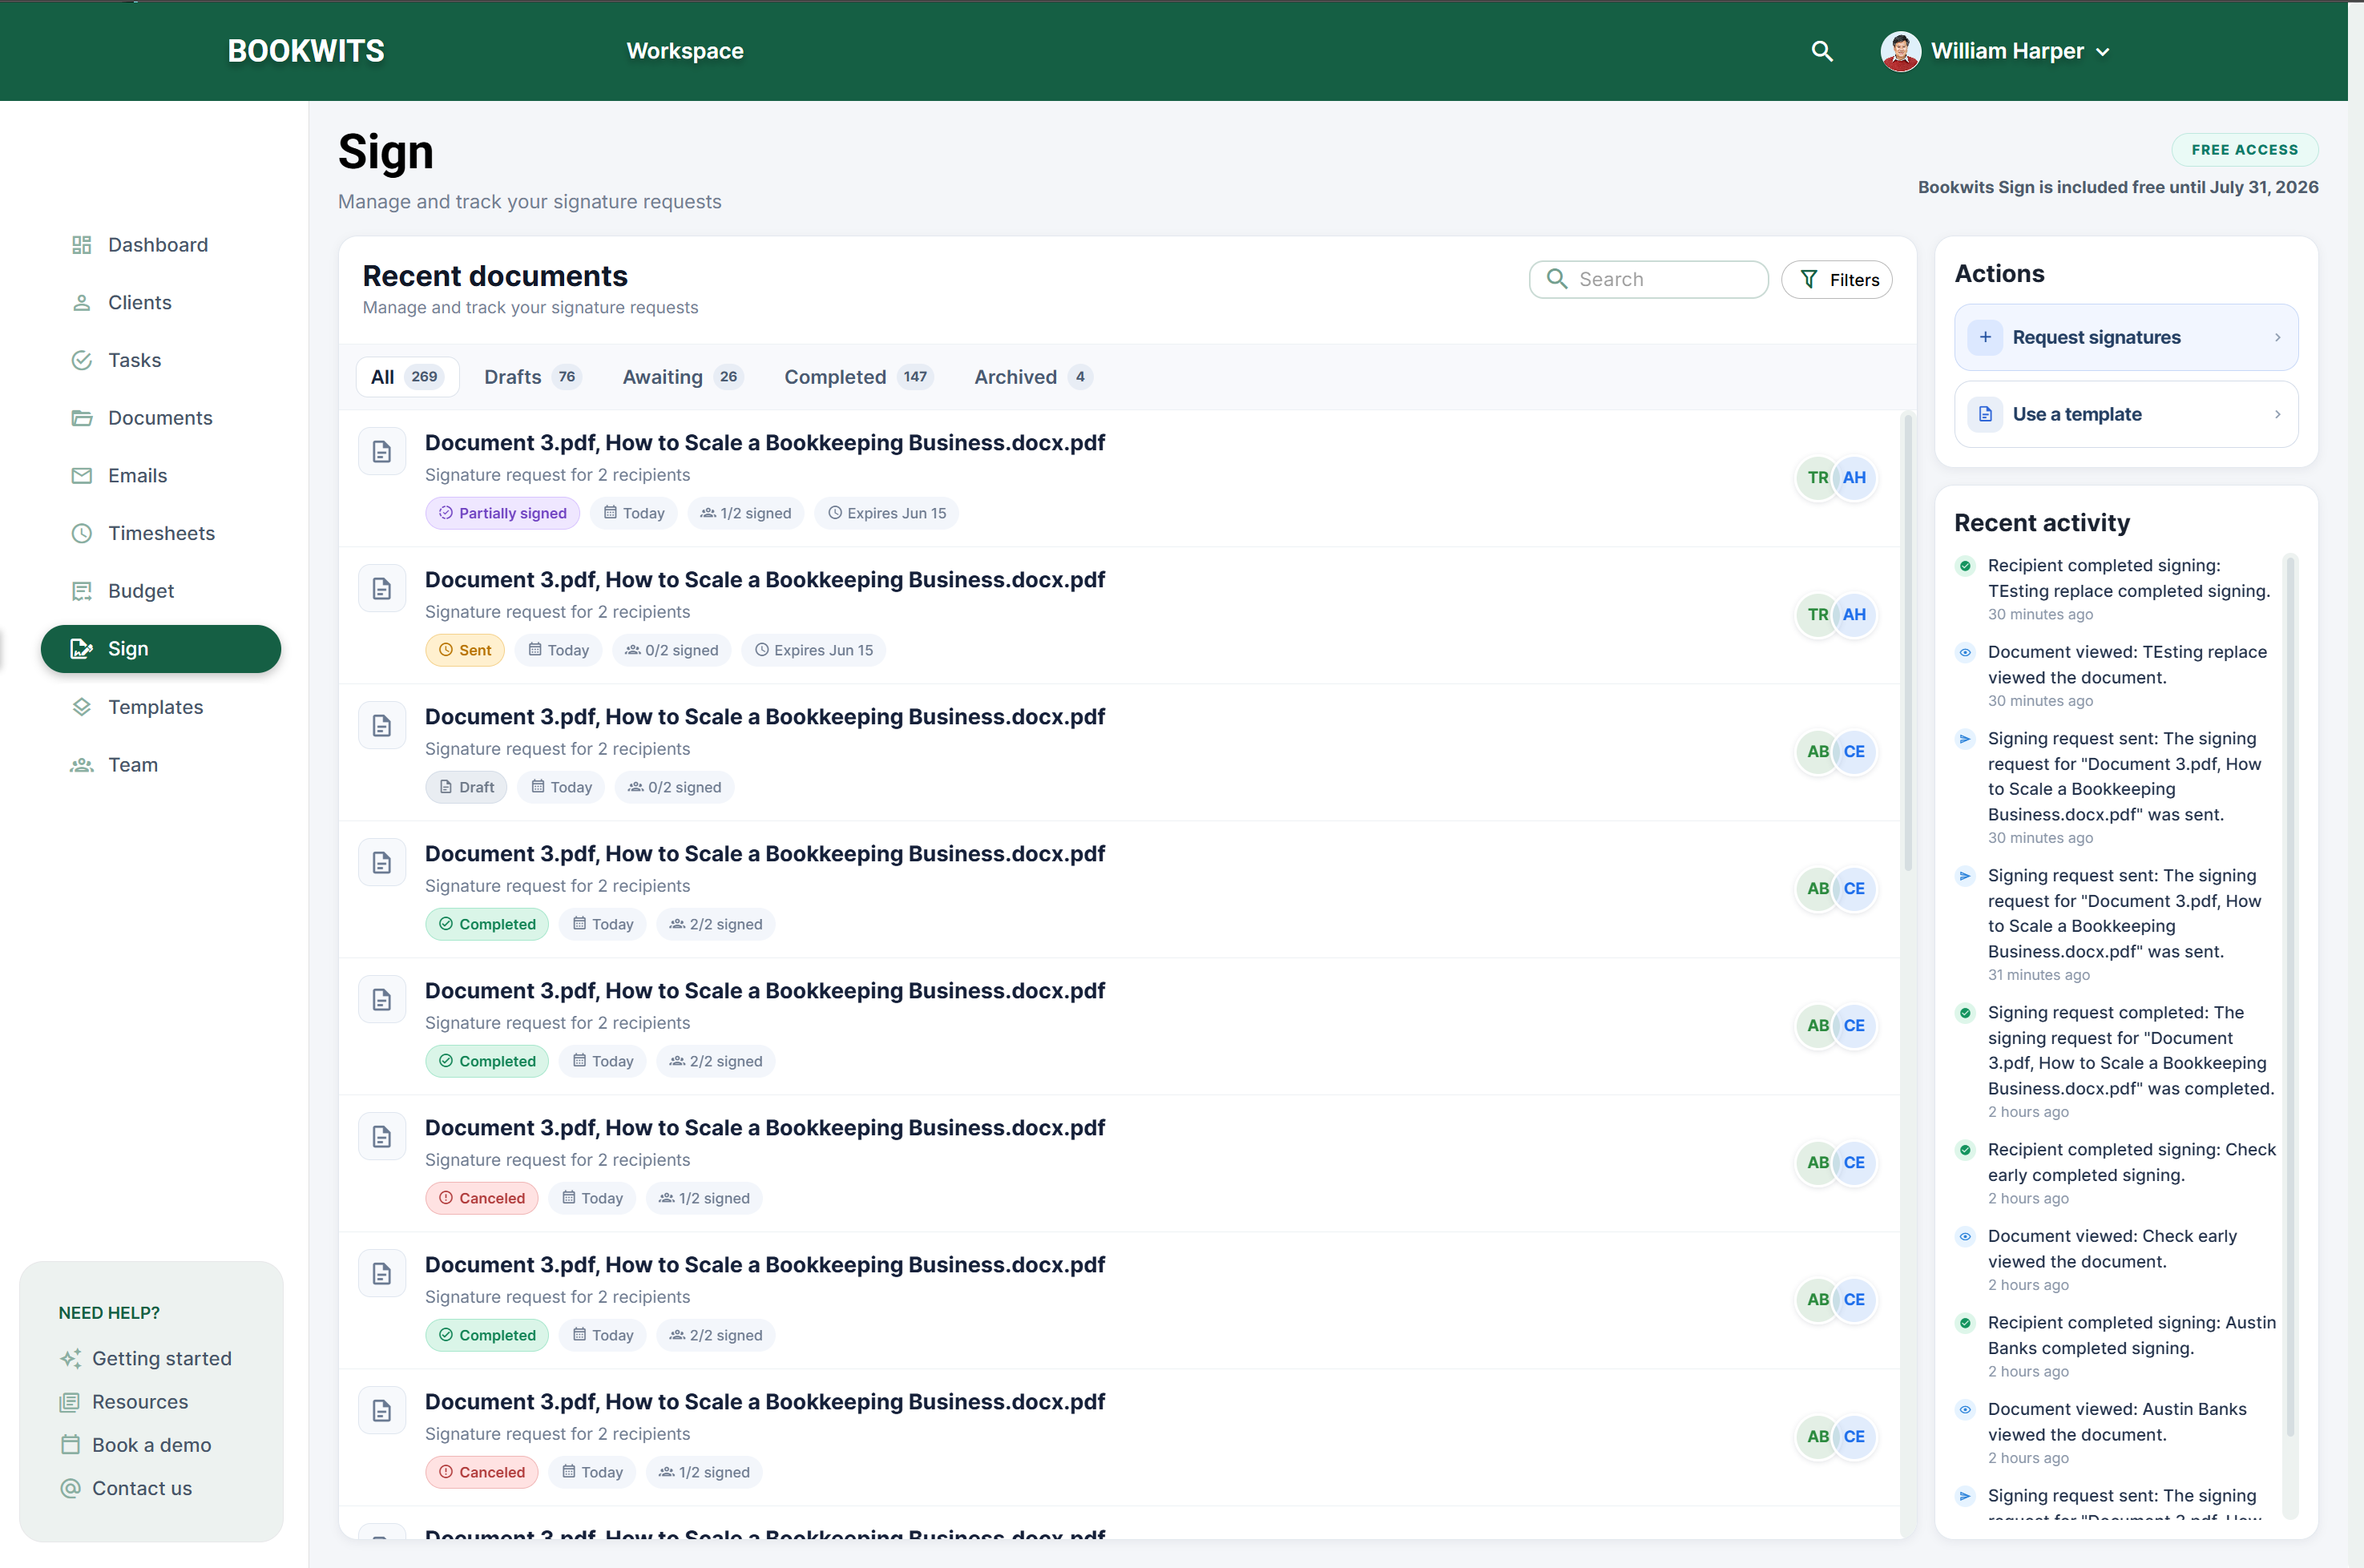The image size is (2364, 1568).
Task: Click Use a template action
Action: point(2126,414)
